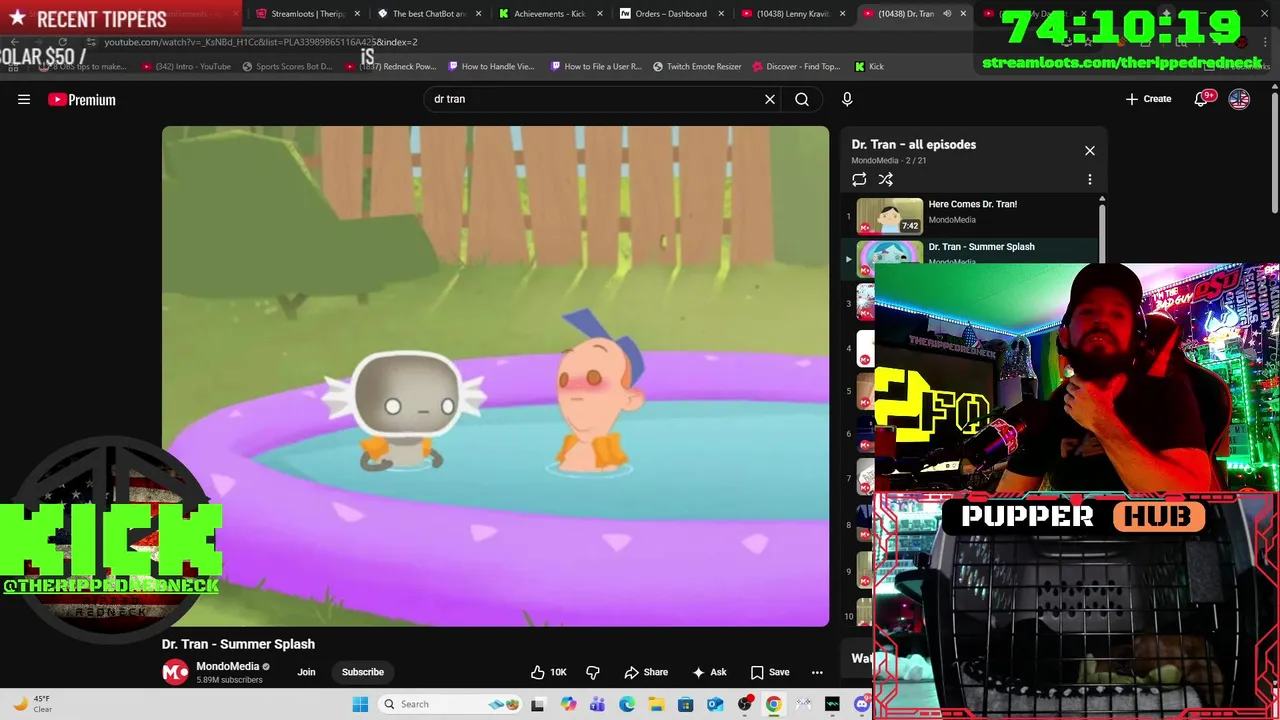Image resolution: width=1280 pixels, height=720 pixels.
Task: Open more video actions ellipsis
Action: click(x=817, y=672)
